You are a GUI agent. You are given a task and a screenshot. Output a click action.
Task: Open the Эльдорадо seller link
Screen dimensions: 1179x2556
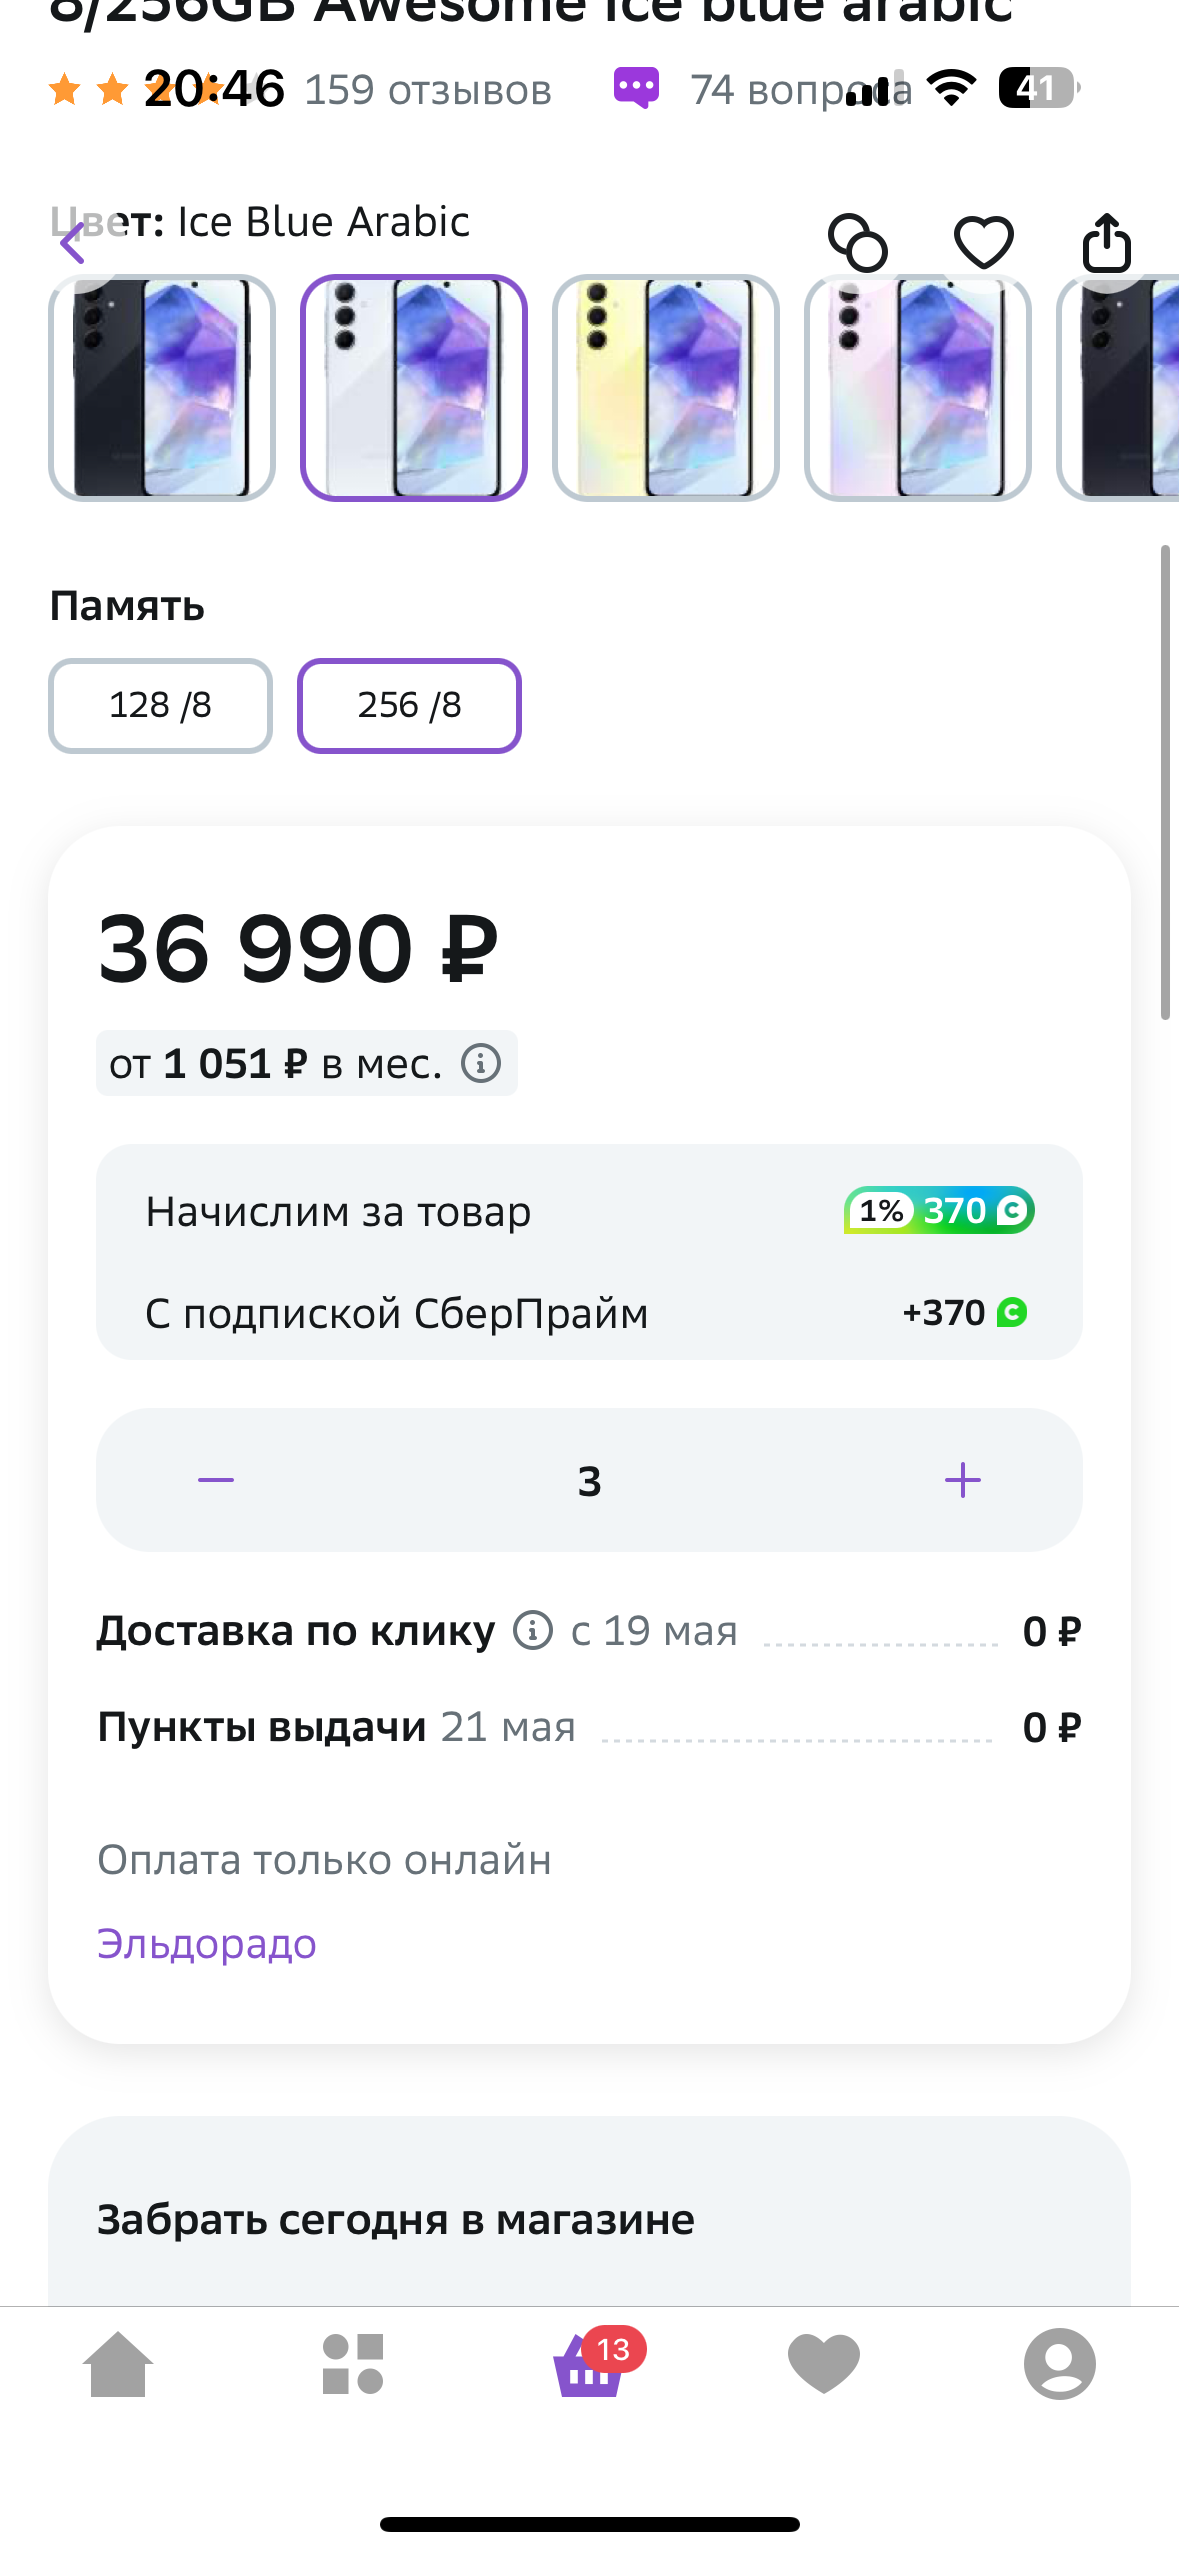207,1943
